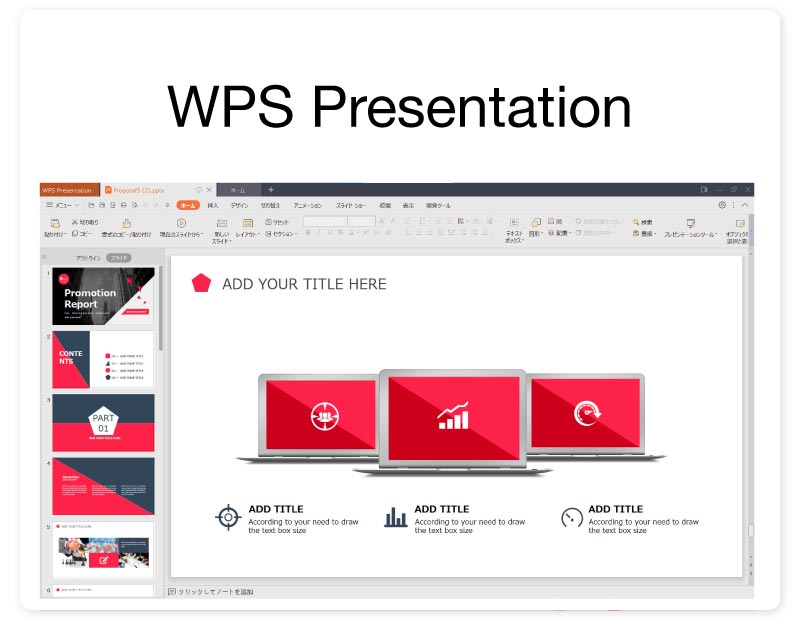Insert a Text Box (テキストボックス) icon
The image size is (800, 620).
514,223
